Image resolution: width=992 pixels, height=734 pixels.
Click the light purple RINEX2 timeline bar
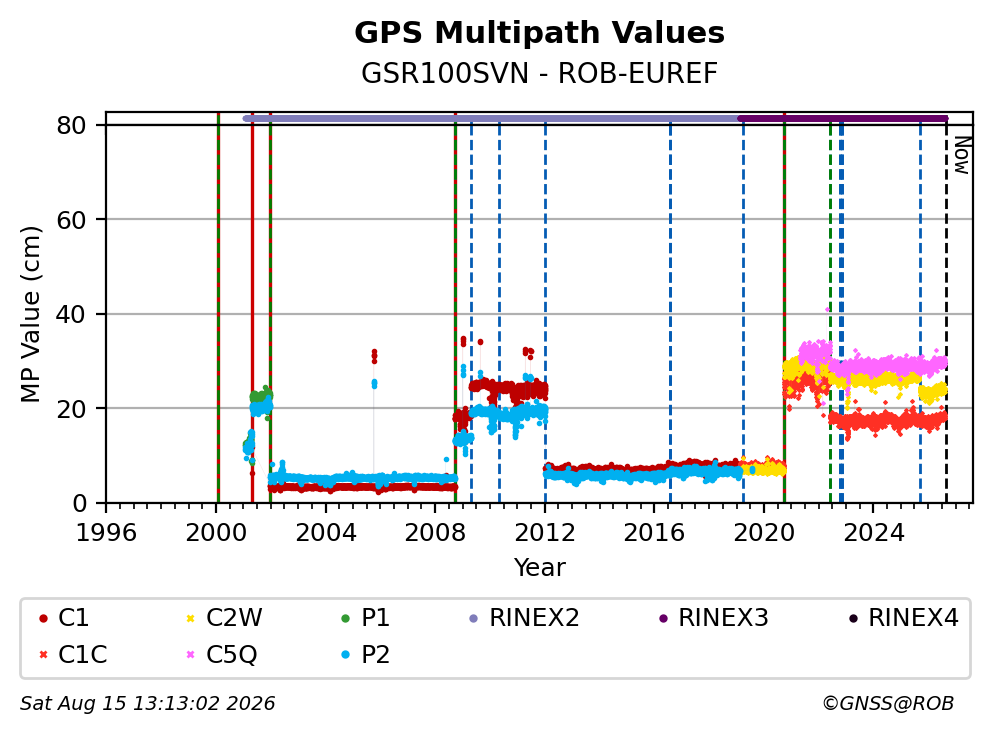pos(491,118)
